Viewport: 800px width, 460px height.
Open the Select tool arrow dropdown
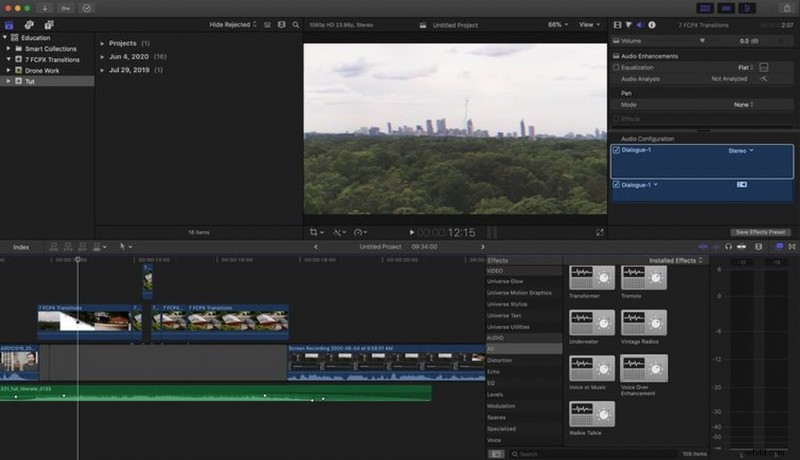(126, 247)
